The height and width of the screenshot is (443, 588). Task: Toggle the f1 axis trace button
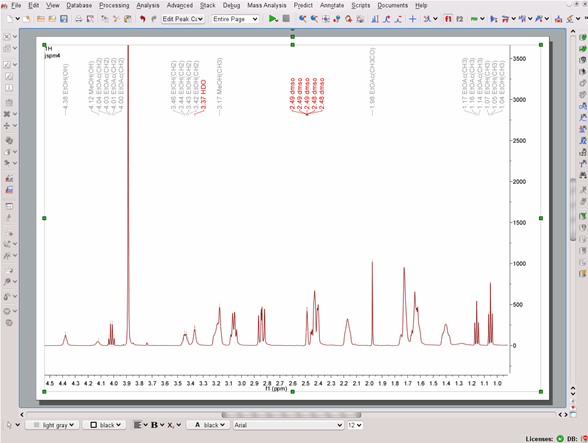point(448,19)
